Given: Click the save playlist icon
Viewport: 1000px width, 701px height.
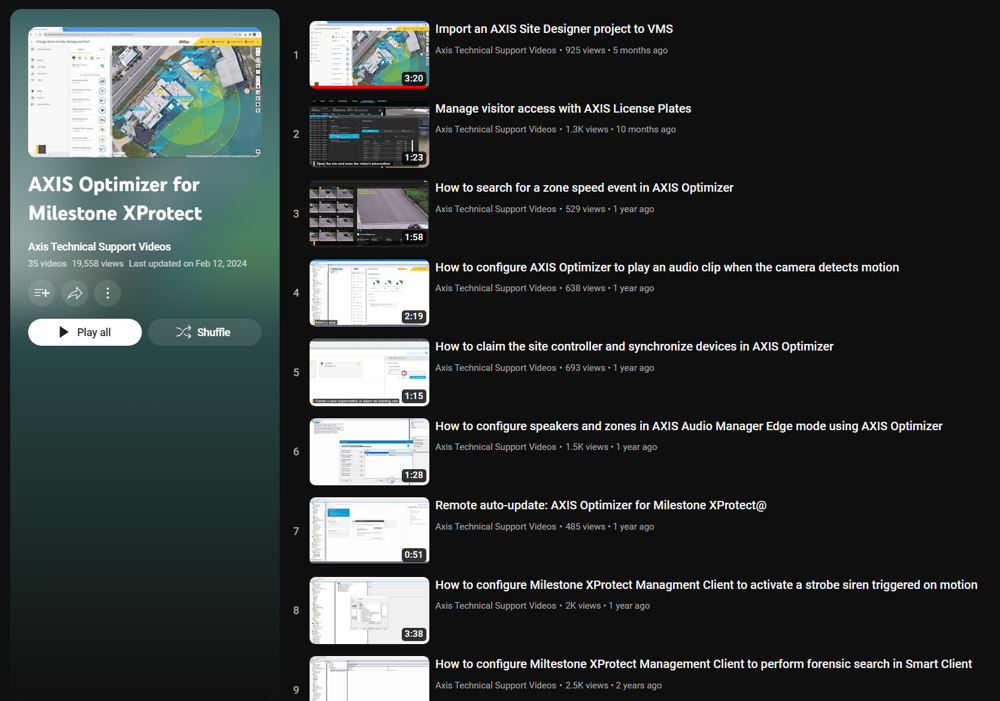Looking at the screenshot, I should pyautogui.click(x=42, y=293).
